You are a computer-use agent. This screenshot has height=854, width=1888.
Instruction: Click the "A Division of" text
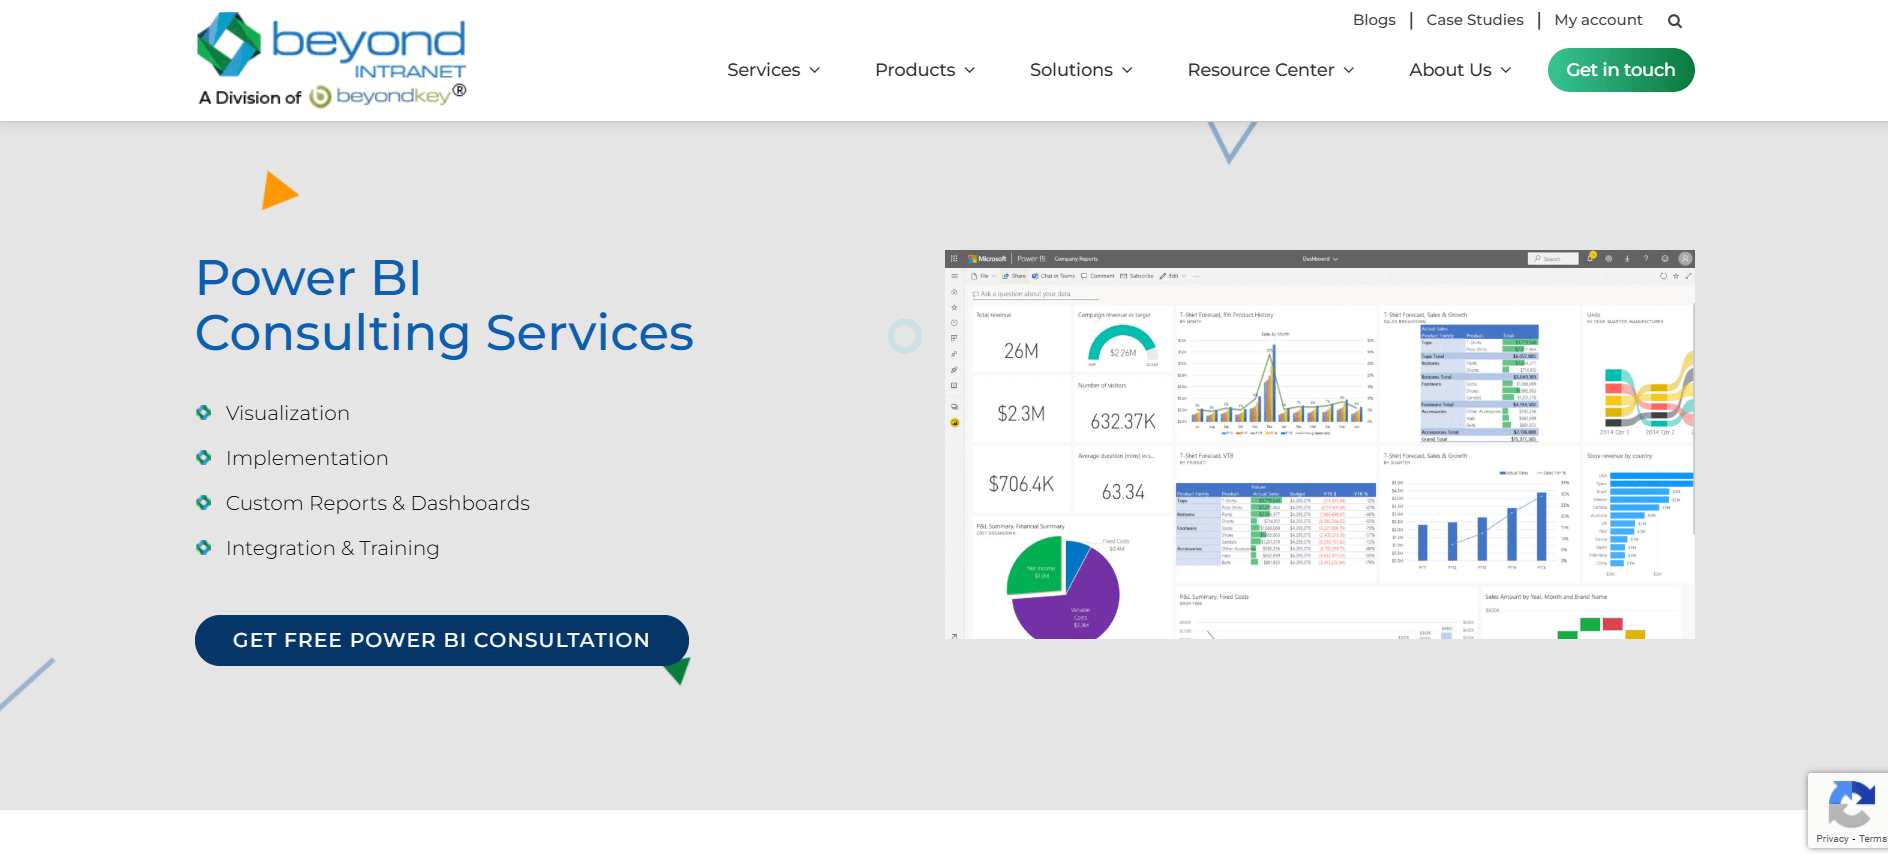250,98
